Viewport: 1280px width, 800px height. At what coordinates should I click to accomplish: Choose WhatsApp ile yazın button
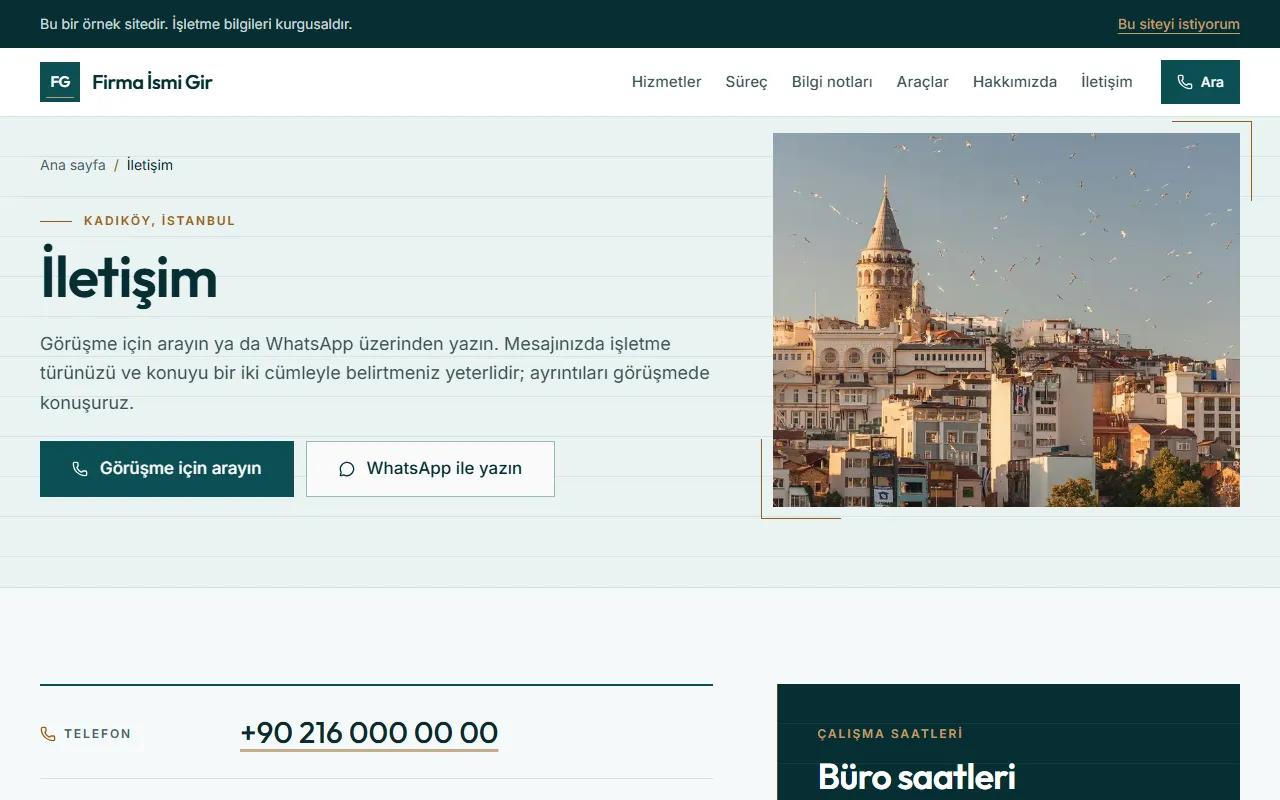430,469
